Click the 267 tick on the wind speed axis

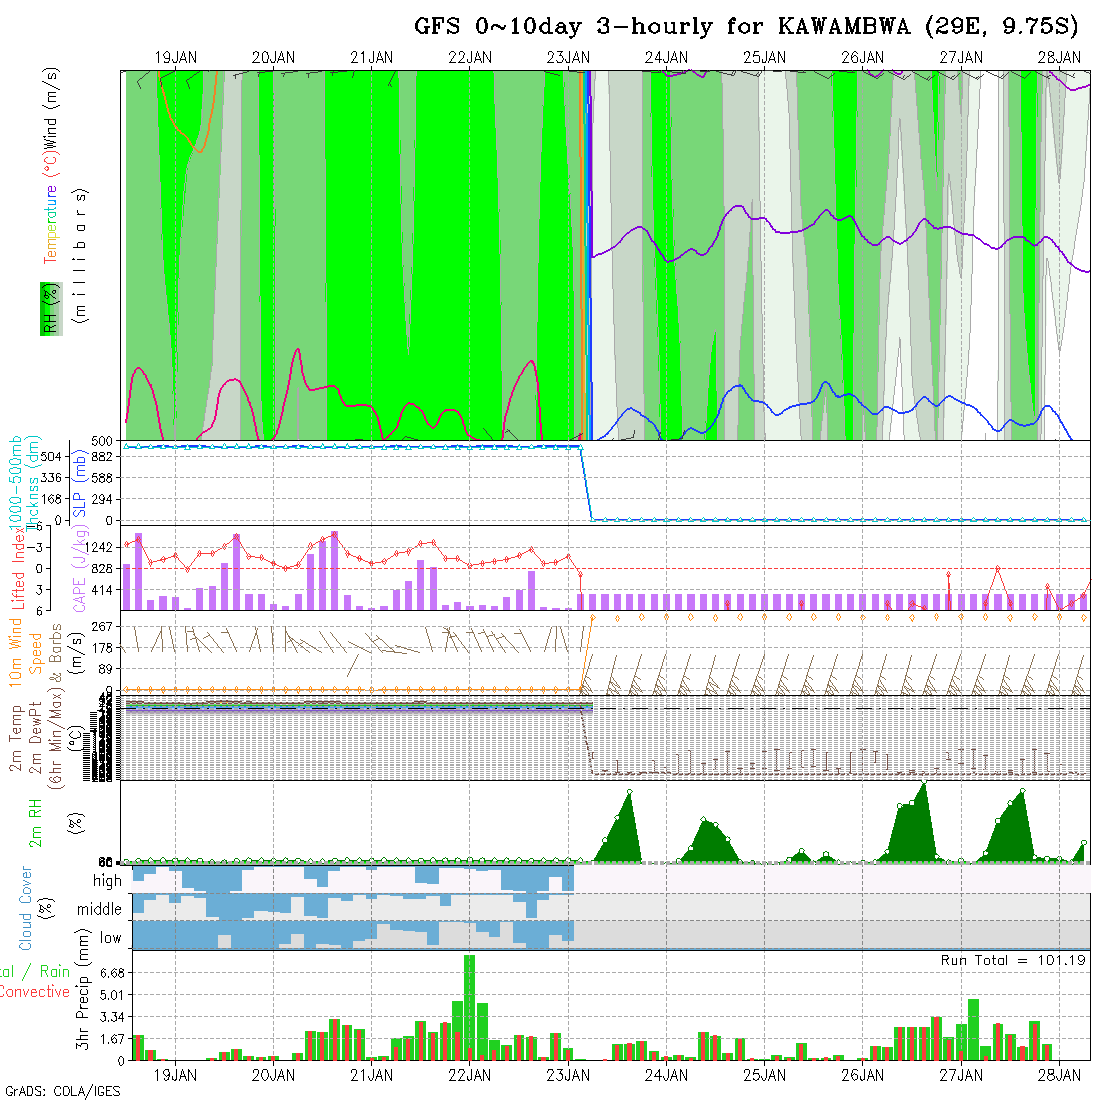coord(109,626)
